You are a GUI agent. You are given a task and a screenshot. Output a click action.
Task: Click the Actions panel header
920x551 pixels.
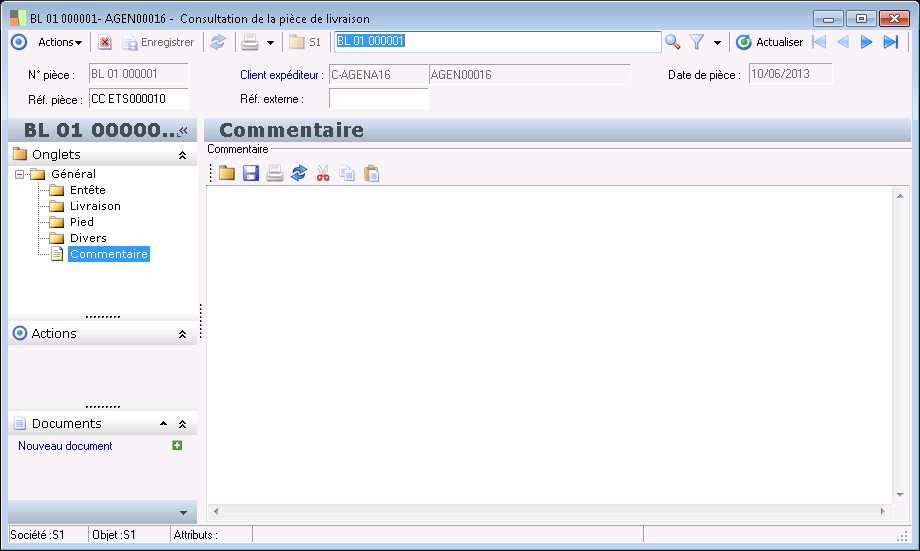point(103,333)
